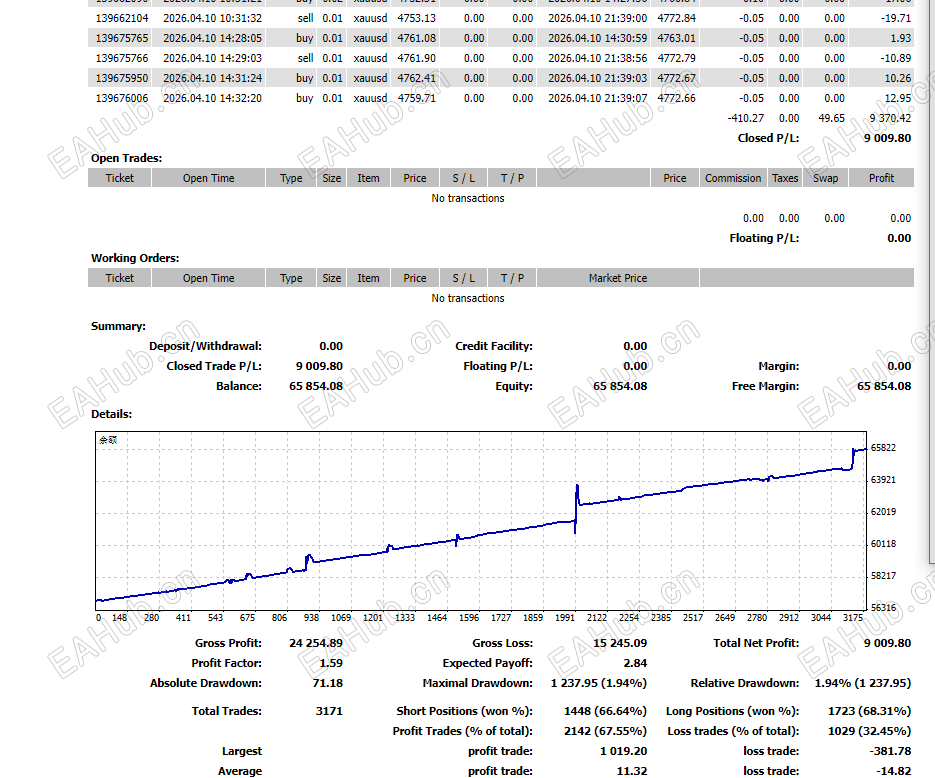Click Long Positions value 1723 (68.31%)

coord(869,711)
